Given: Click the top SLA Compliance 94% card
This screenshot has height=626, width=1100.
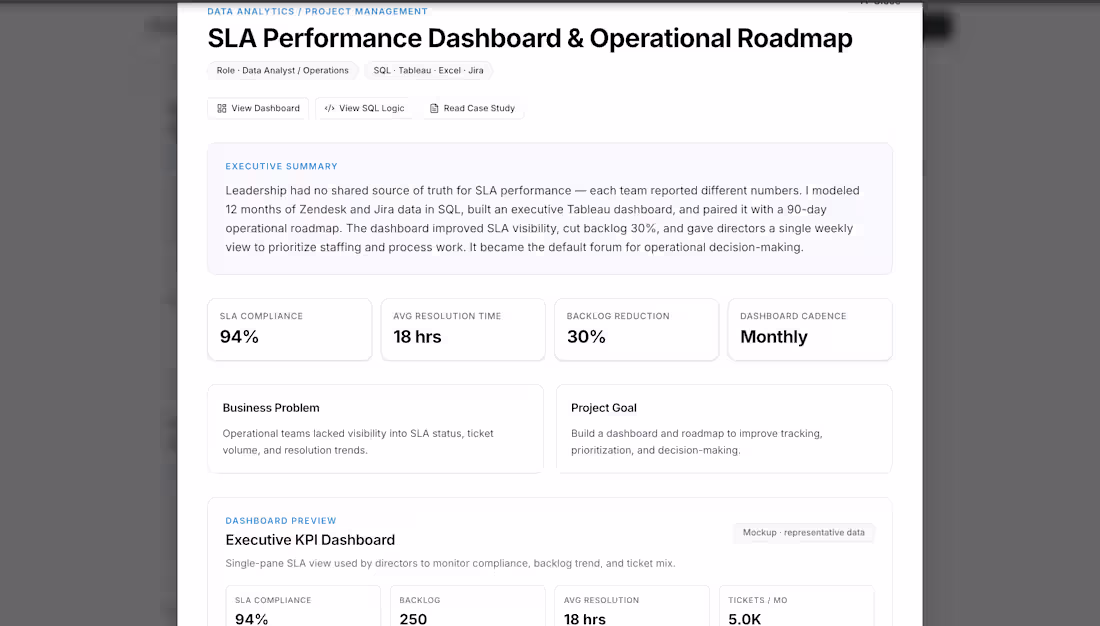Looking at the screenshot, I should 290,329.
